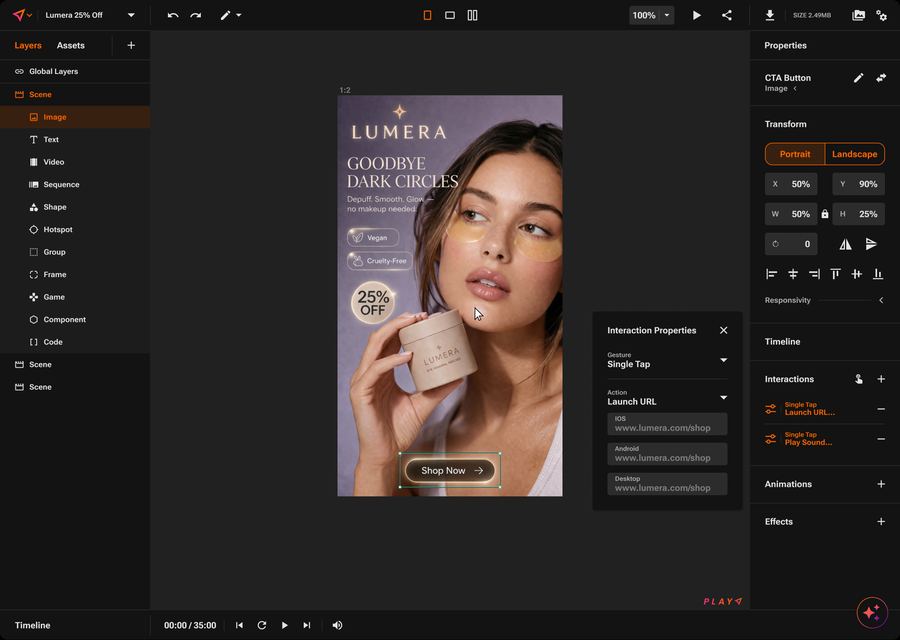
Task: Select the Image layer type
Action: [x=75, y=117]
